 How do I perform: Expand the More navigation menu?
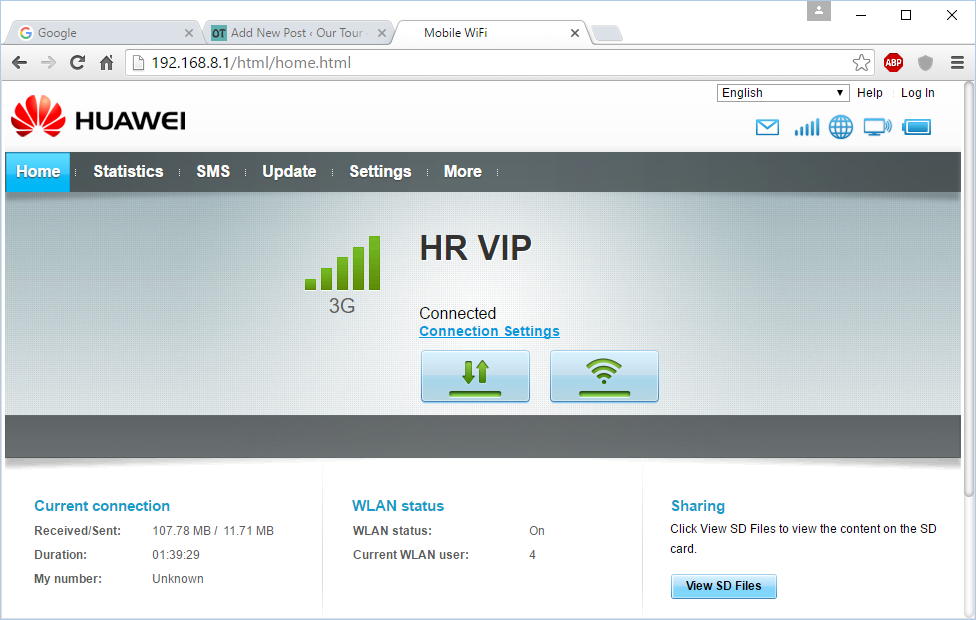462,171
